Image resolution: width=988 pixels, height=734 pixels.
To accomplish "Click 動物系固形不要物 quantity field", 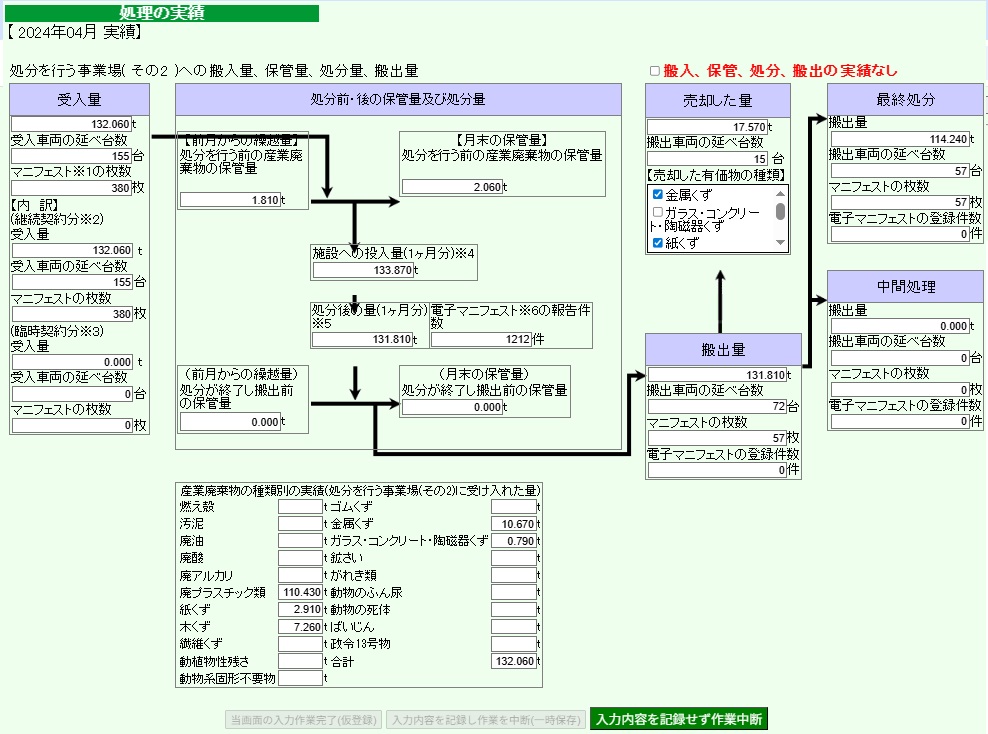I will [x=301, y=678].
